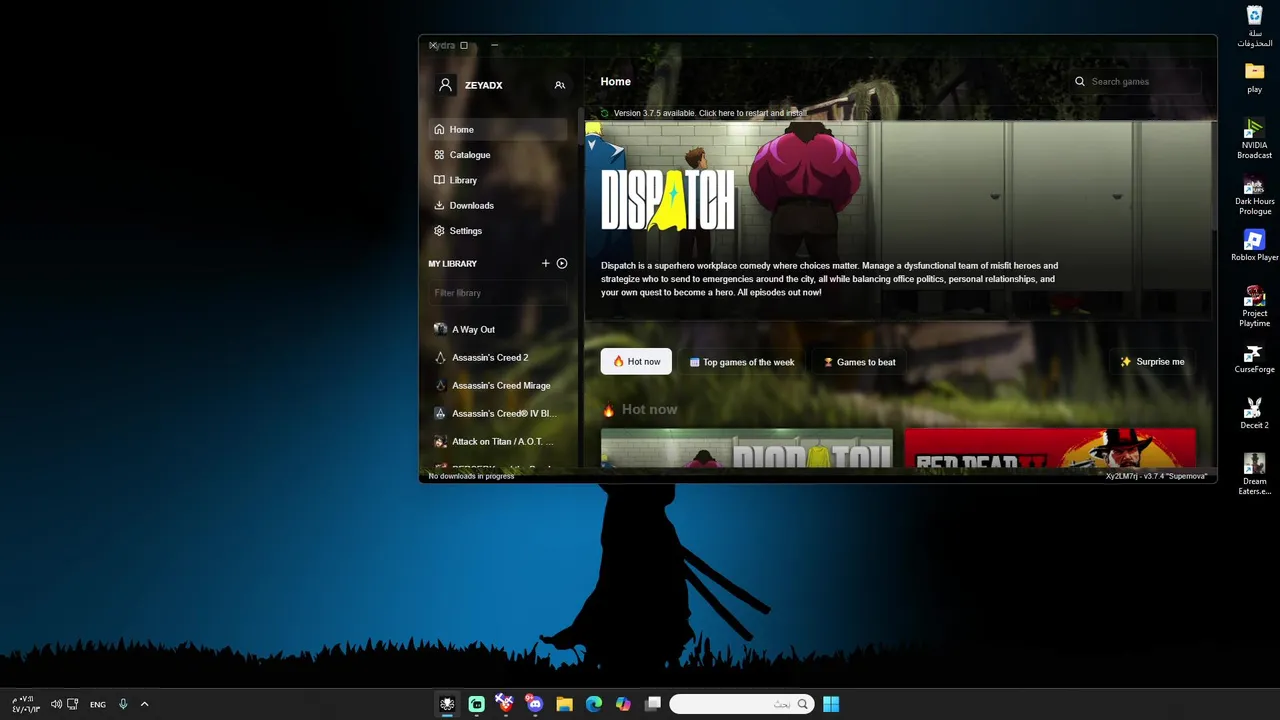This screenshot has height=720, width=1280.
Task: Open the Streamlabs taskbar icon
Action: pyautogui.click(x=476, y=704)
